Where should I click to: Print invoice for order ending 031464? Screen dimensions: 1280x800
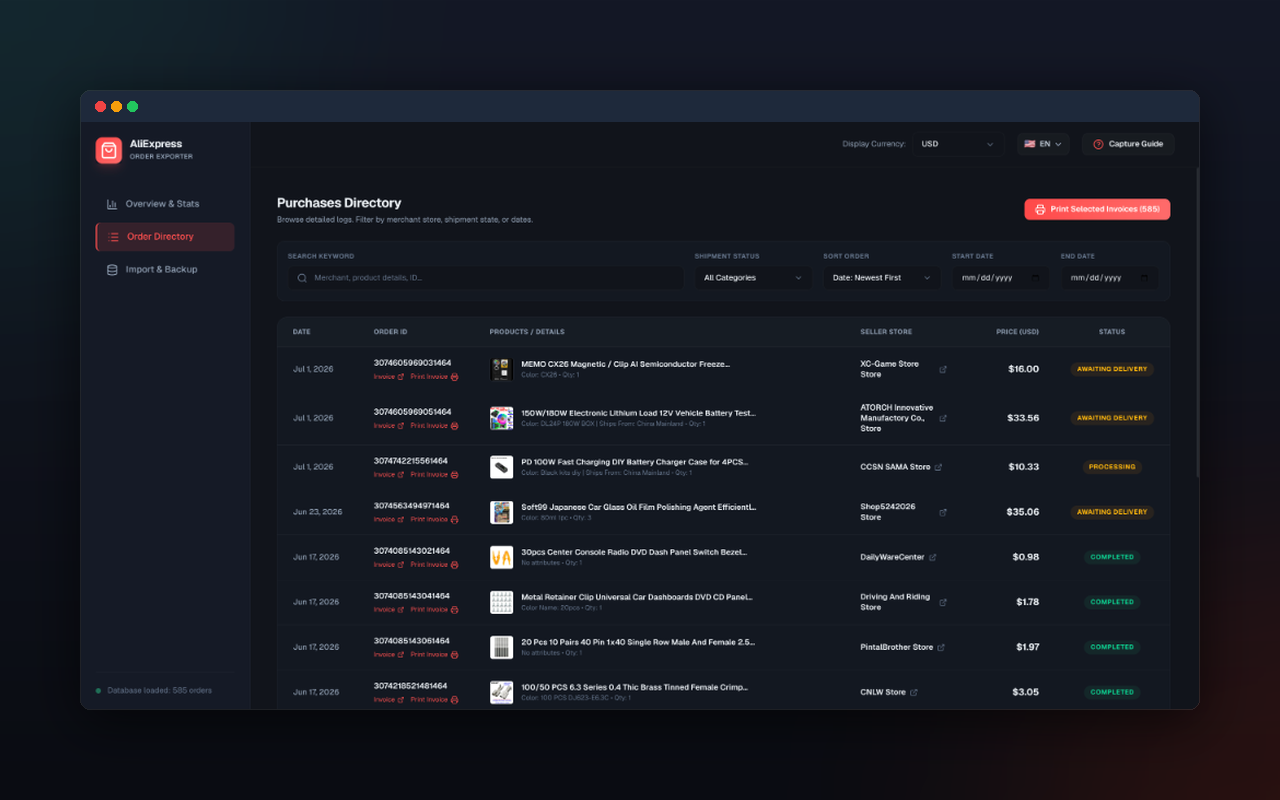(x=434, y=377)
